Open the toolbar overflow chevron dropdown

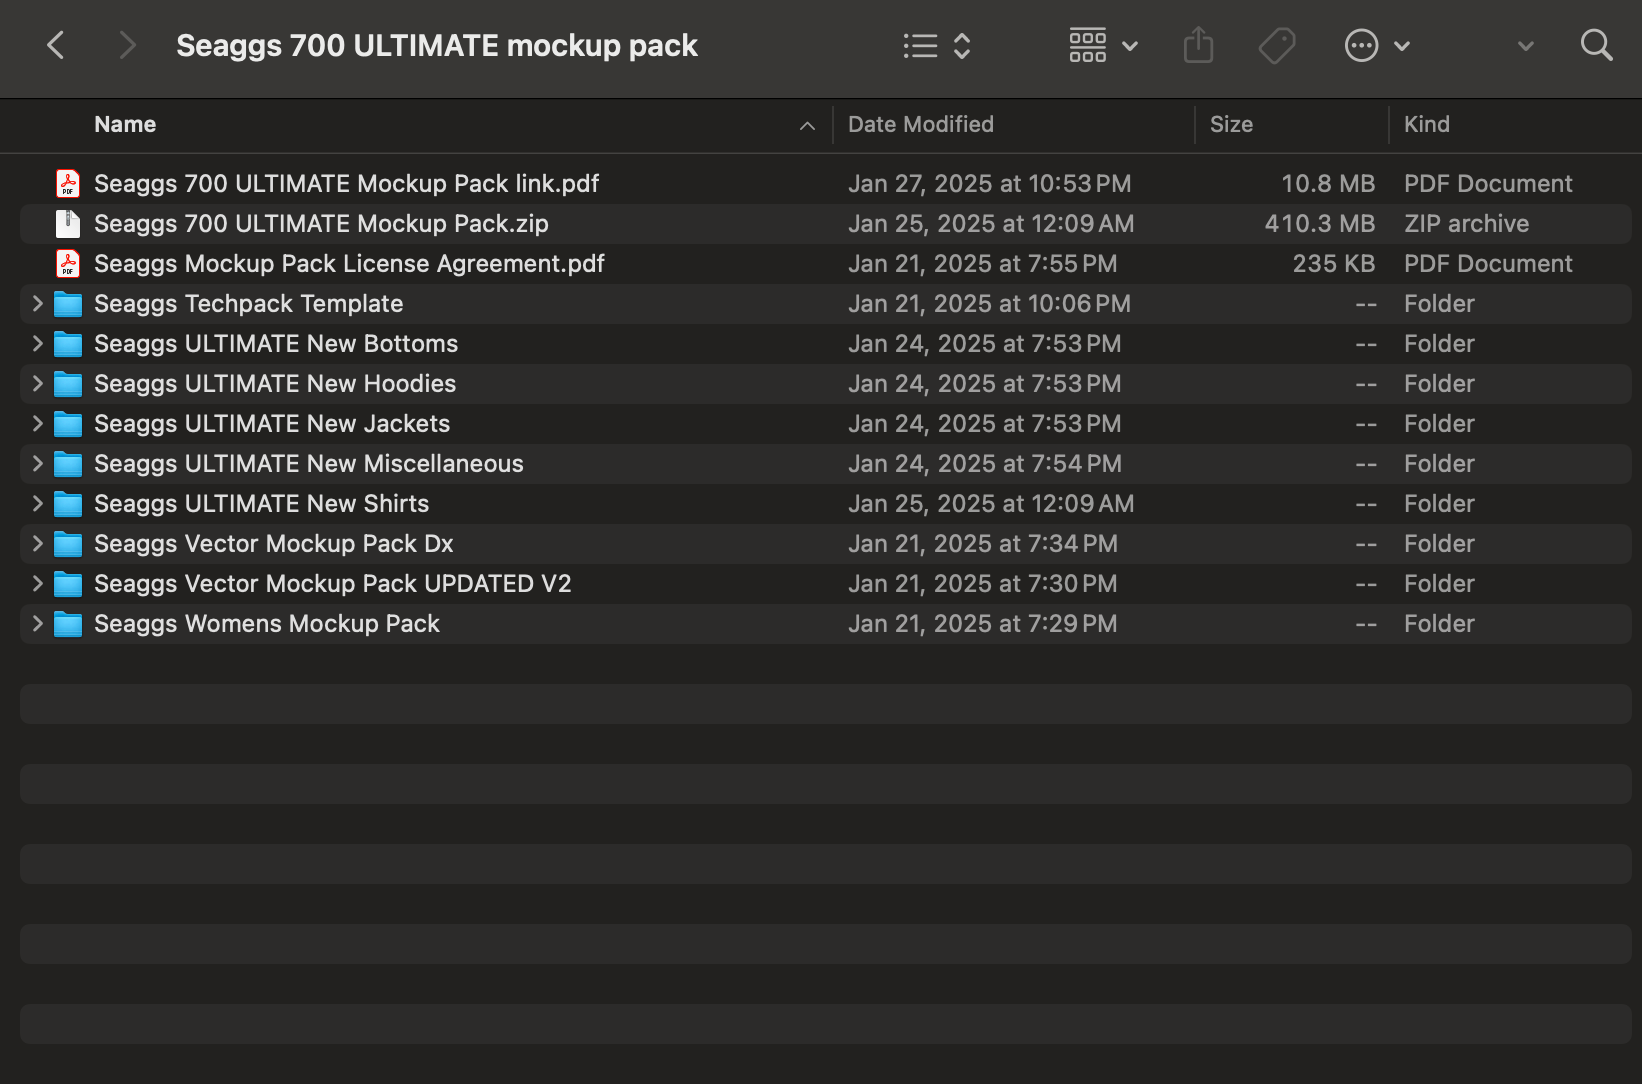(x=1525, y=45)
